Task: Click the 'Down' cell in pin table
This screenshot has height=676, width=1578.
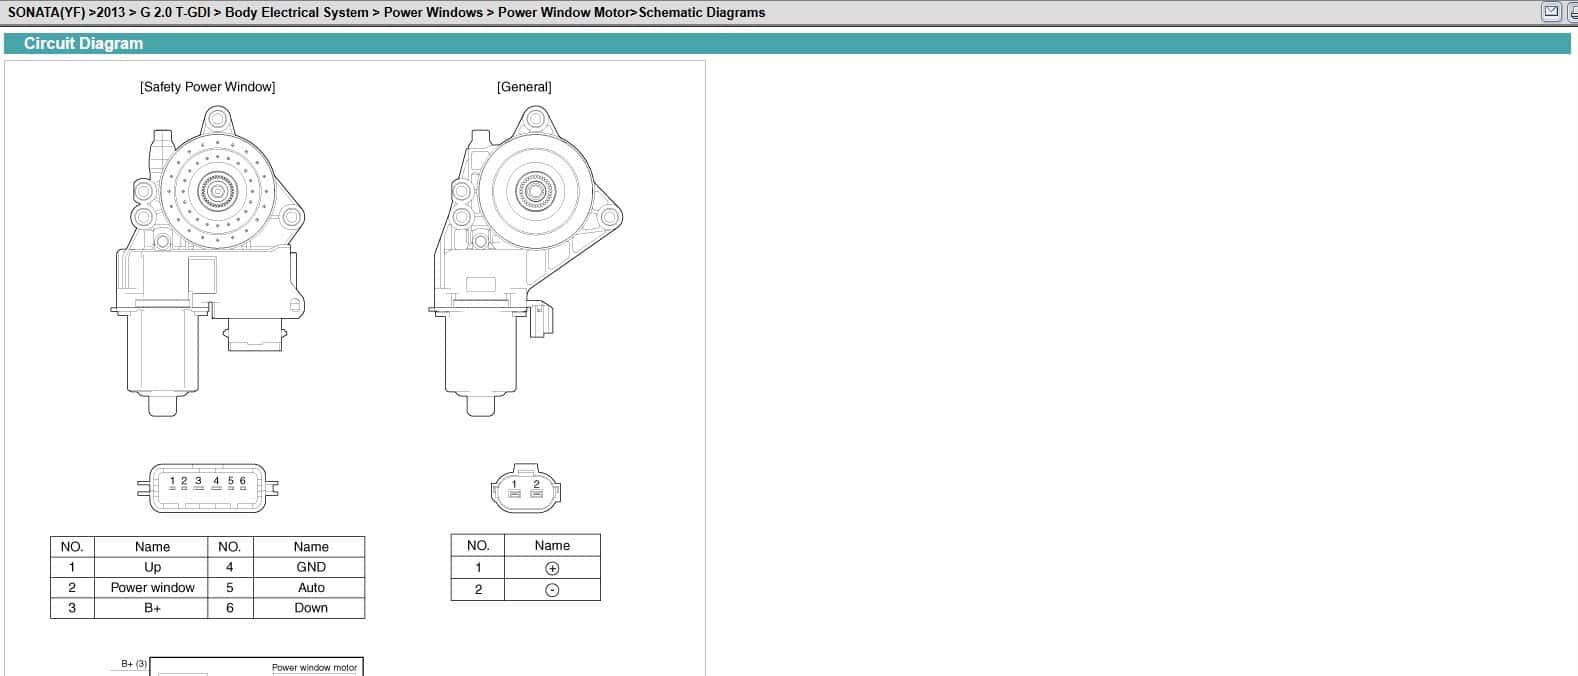Action: tap(311, 608)
